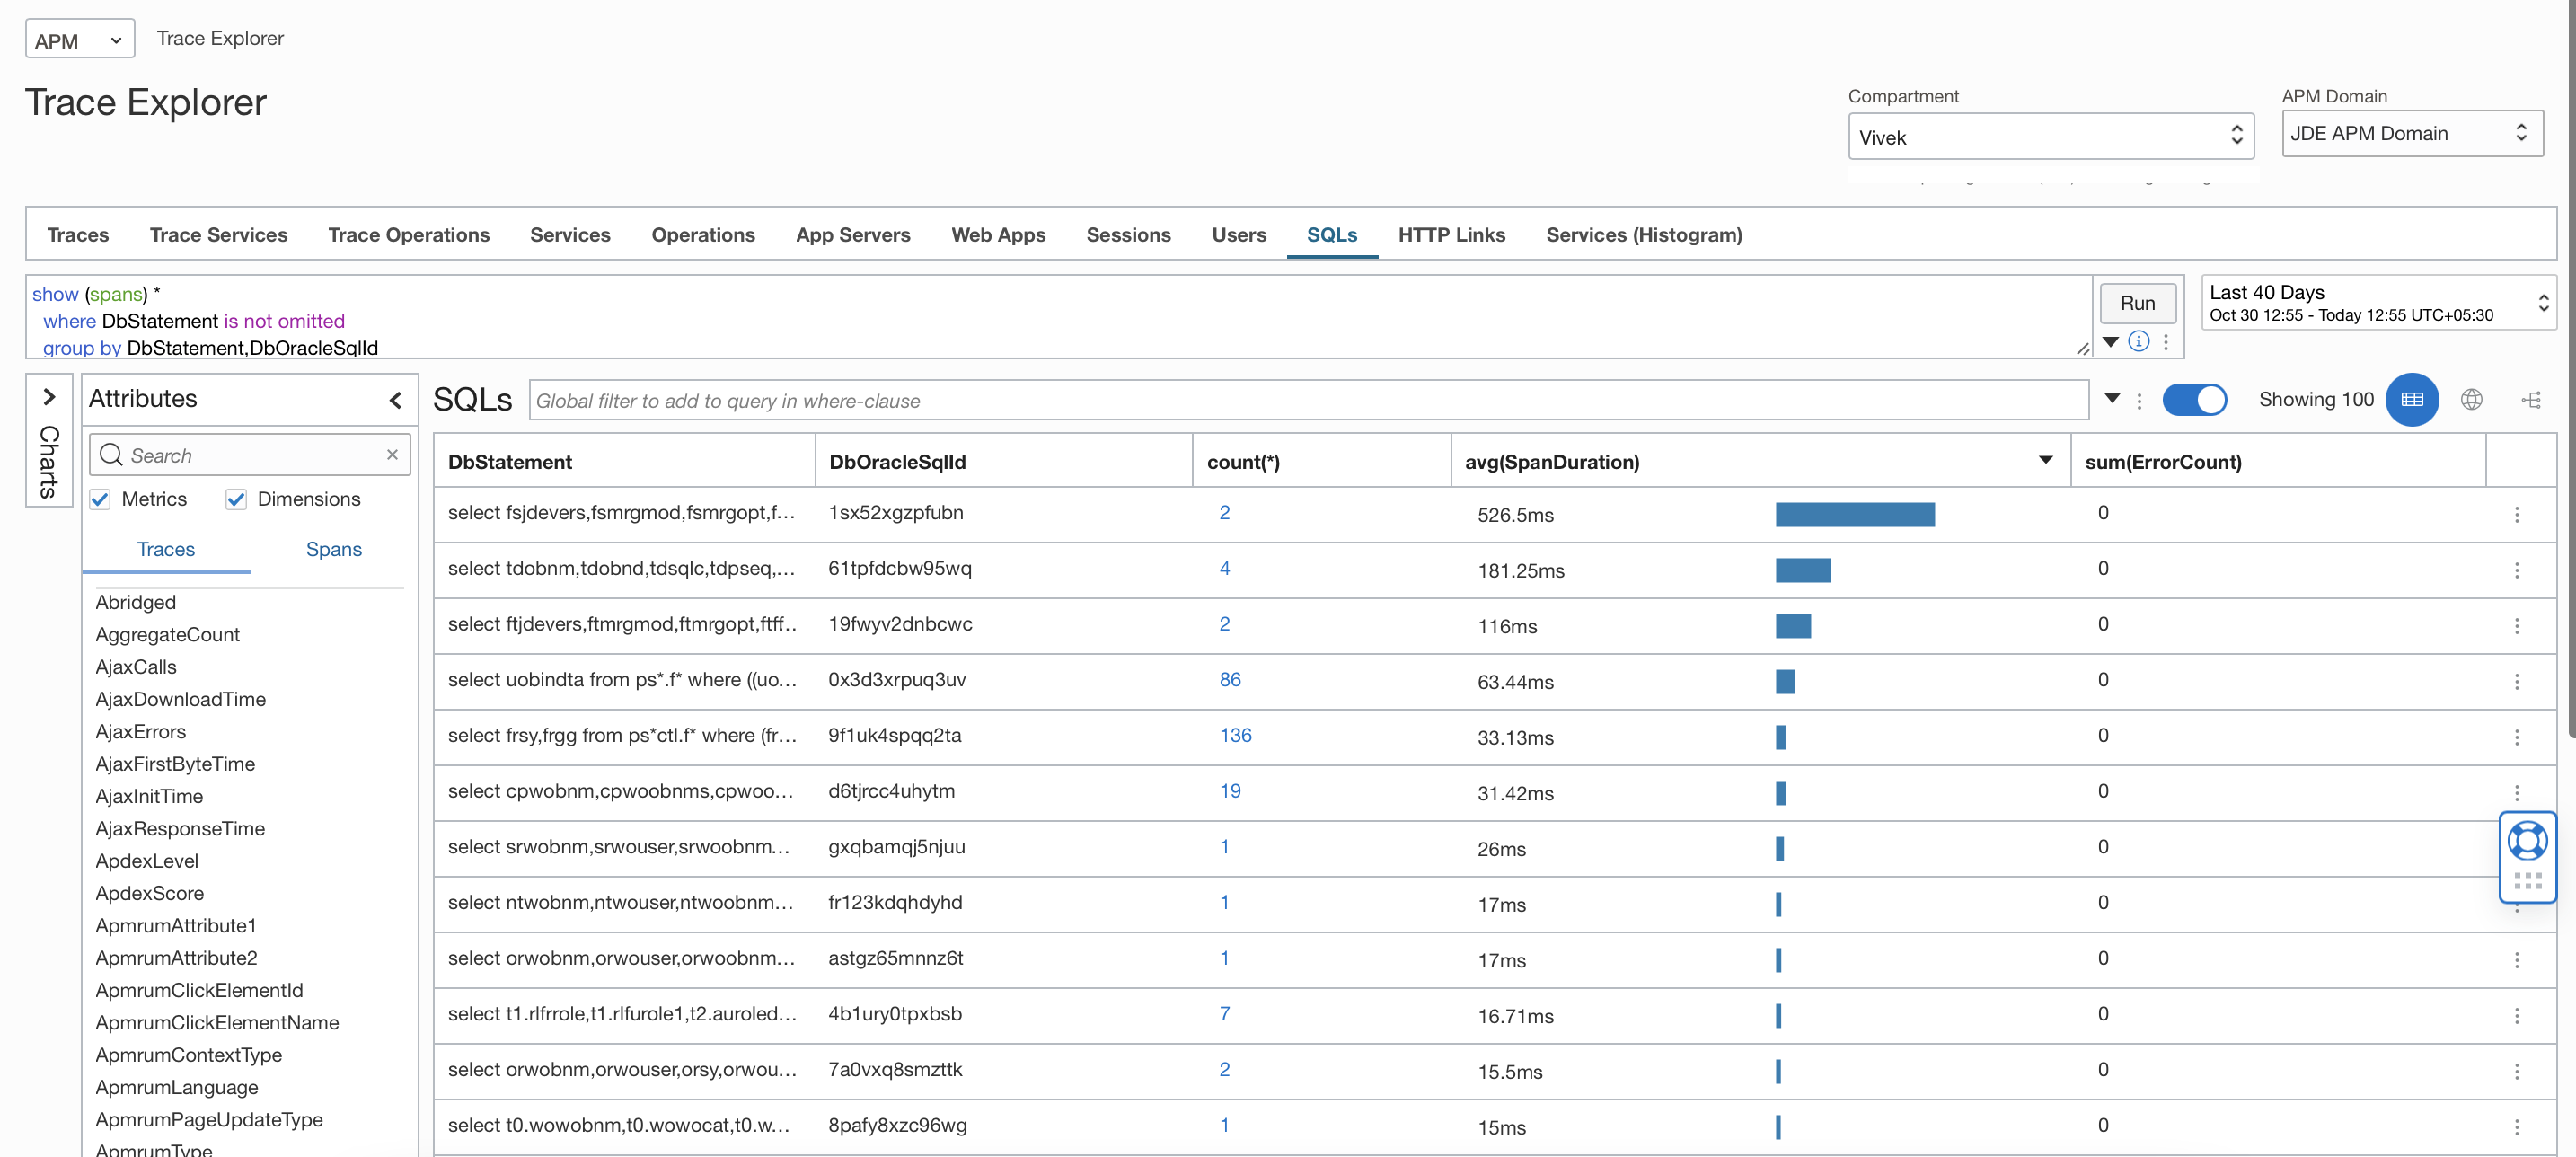This screenshot has height=1157, width=2576.
Task: Uncheck the Dimensions checkbox
Action: pyautogui.click(x=236, y=499)
